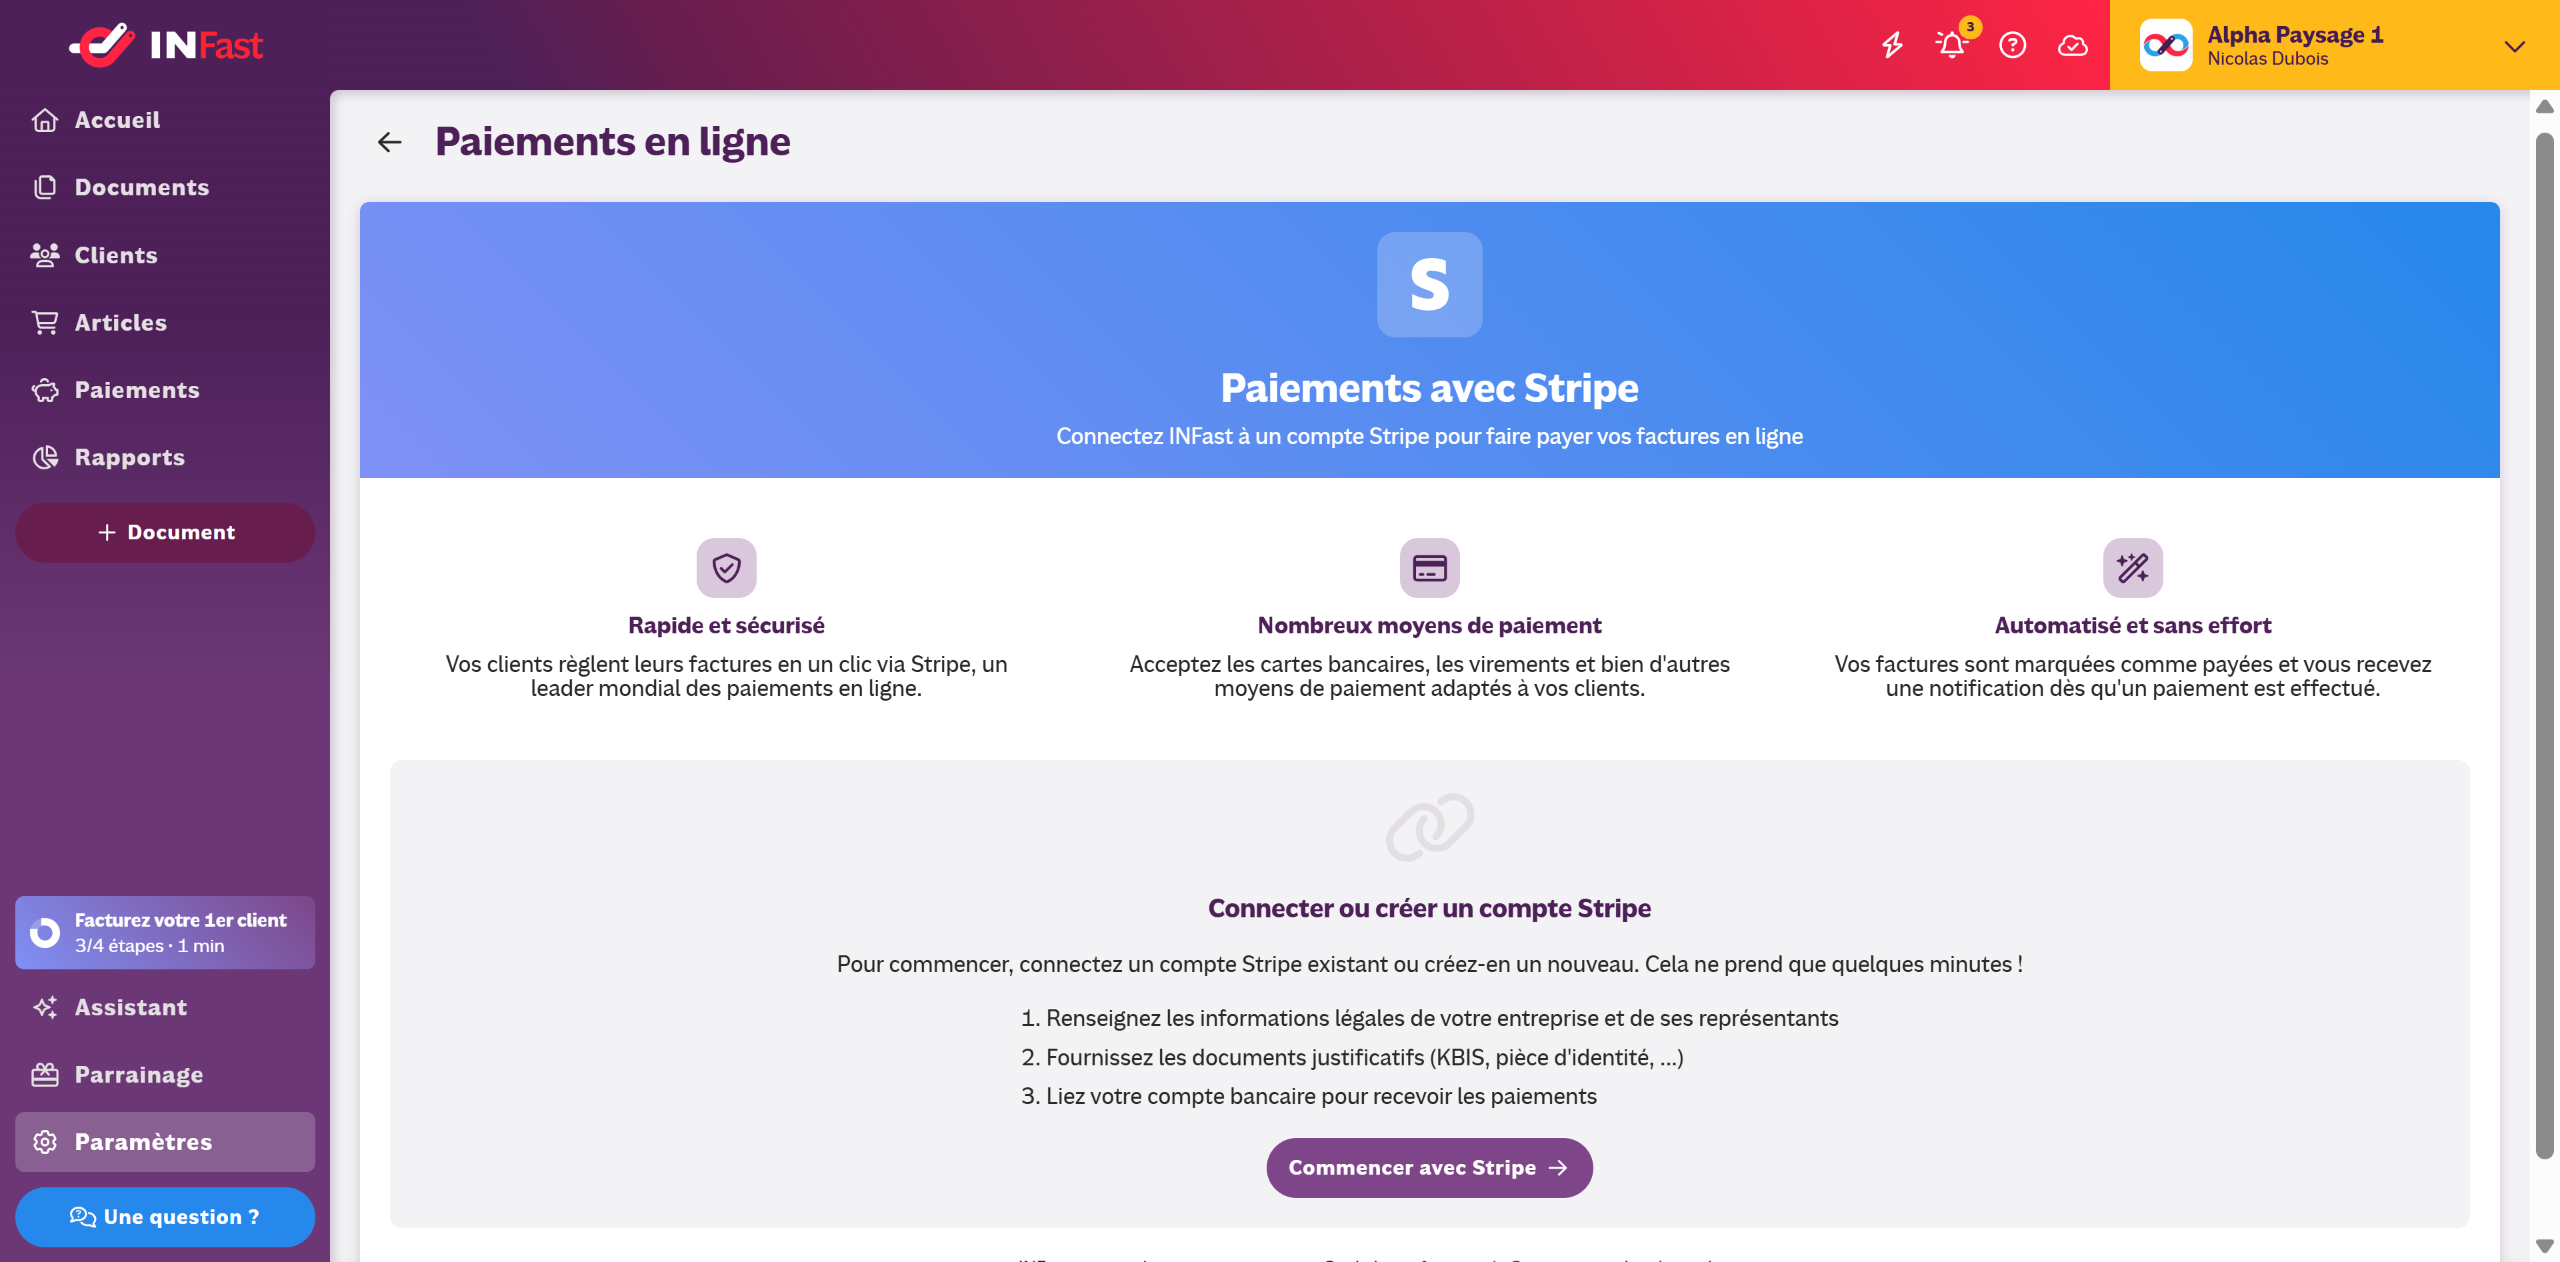
Task: Open the Paiements sidebar item
Action: coord(136,390)
